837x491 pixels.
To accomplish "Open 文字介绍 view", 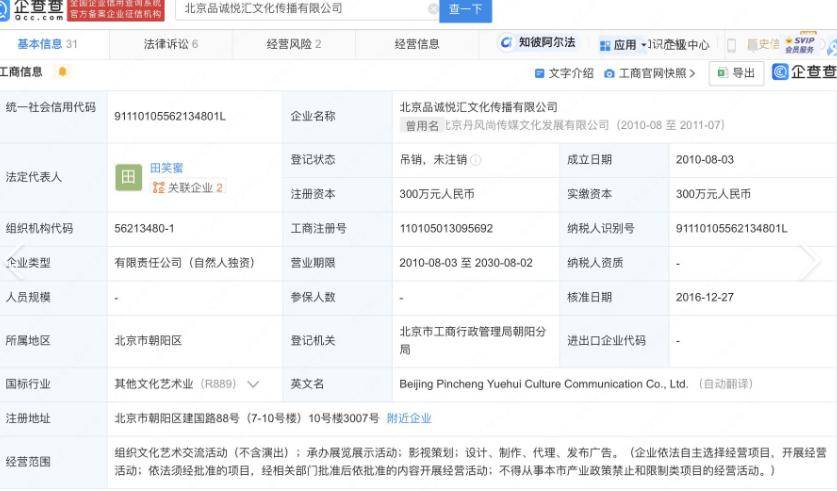I will 564,73.
